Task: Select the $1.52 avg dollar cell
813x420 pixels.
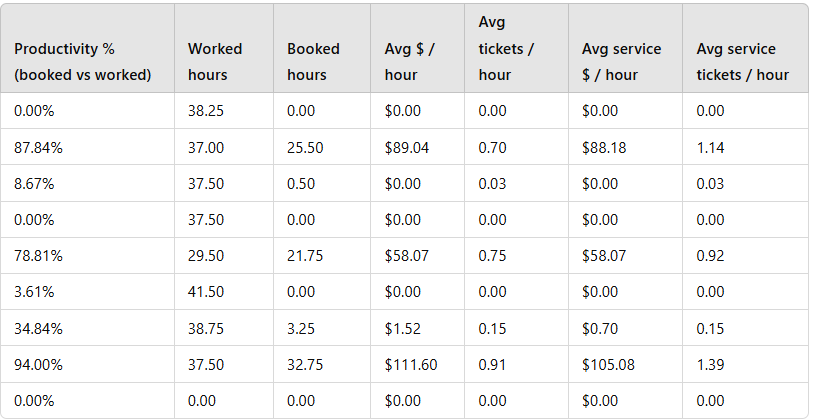Action: [x=417, y=328]
